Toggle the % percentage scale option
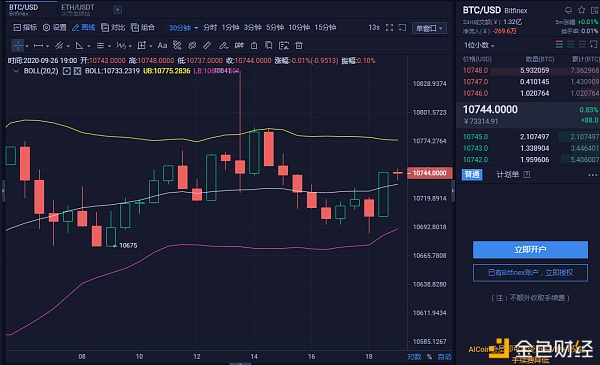600x365 pixels. tap(429, 357)
